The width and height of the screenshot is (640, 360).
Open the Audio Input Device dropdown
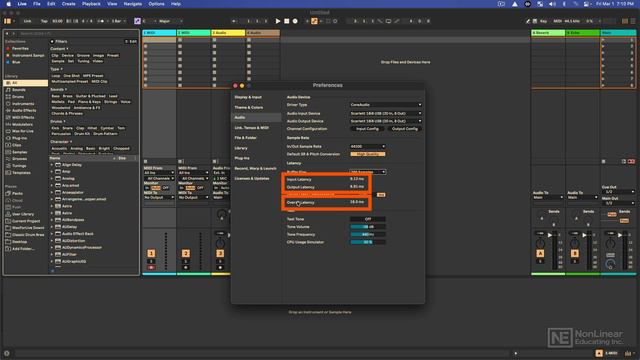pos(386,113)
